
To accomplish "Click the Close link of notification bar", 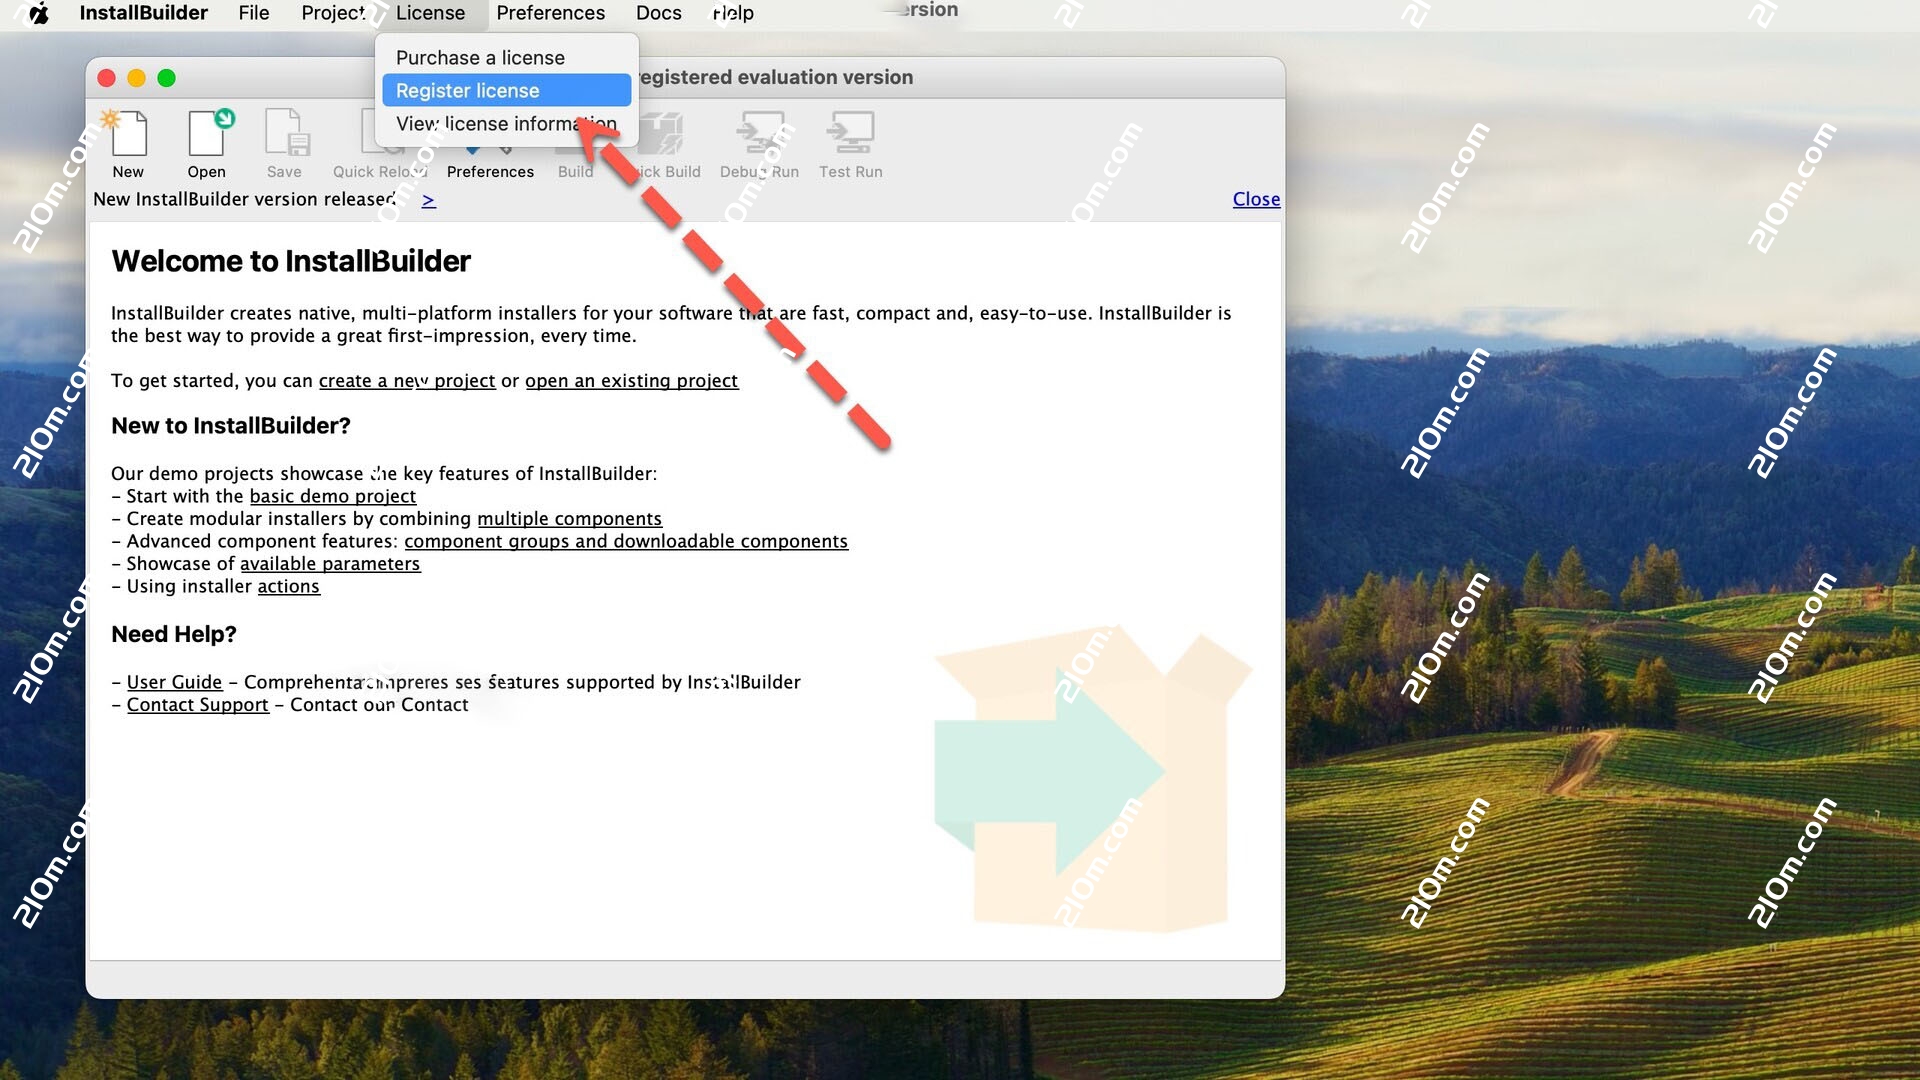I will 1256,199.
